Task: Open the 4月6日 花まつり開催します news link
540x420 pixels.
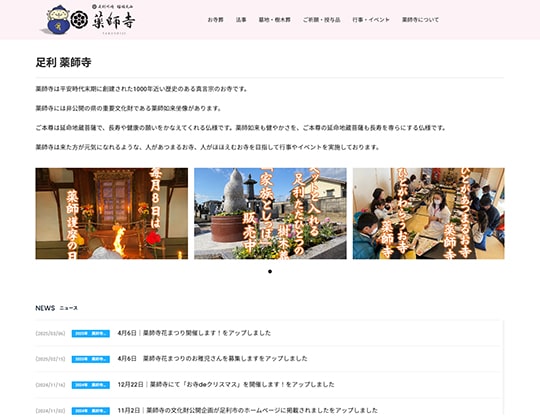Action: [194, 333]
